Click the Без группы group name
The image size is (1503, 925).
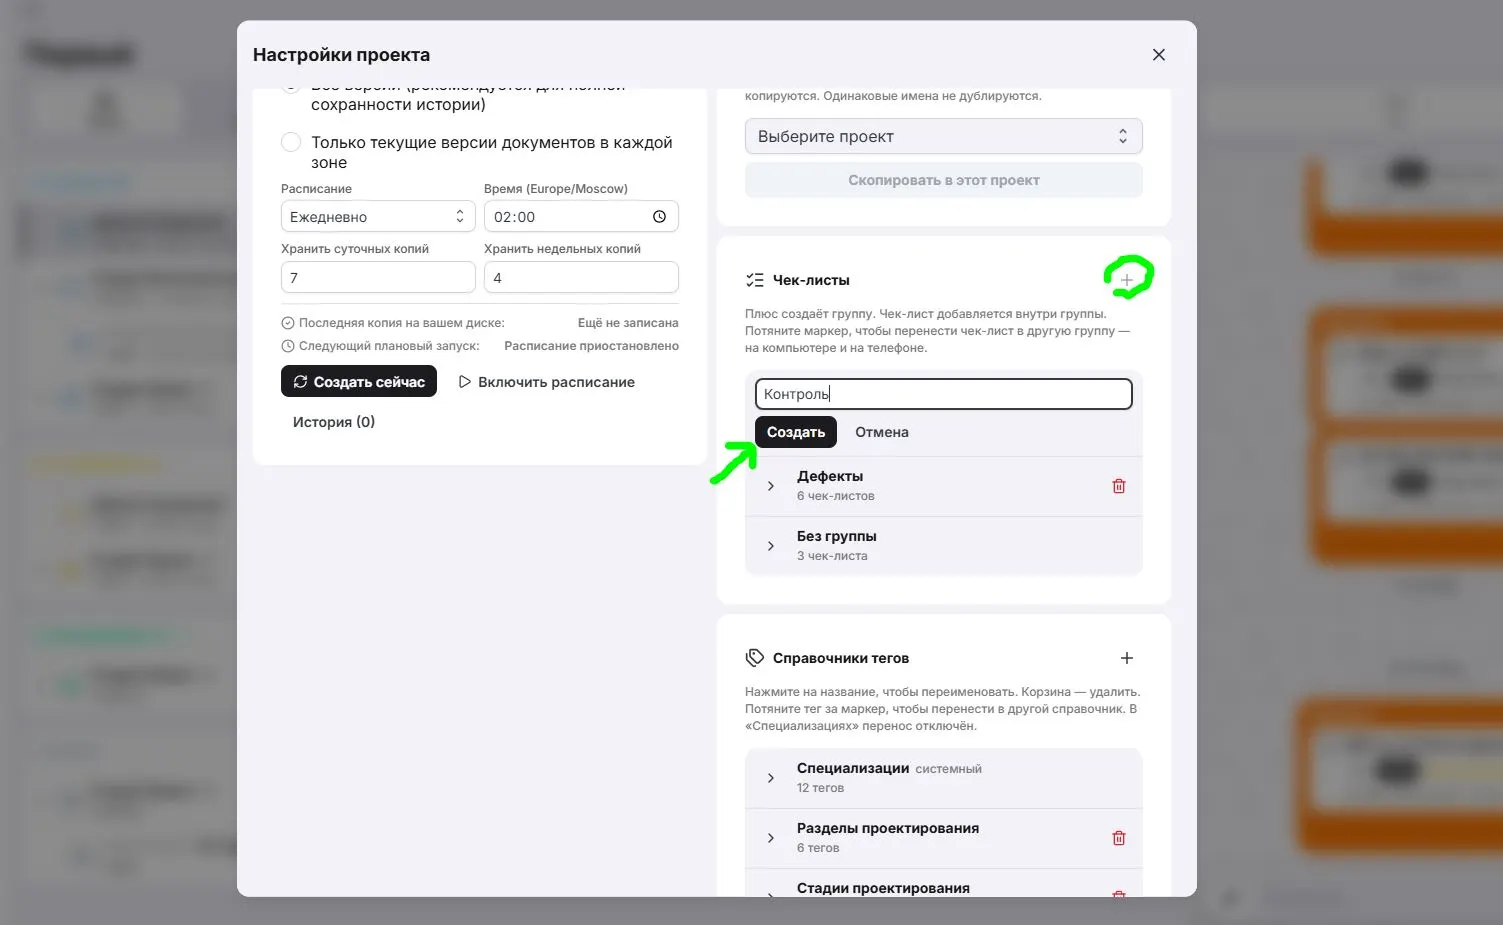837,536
